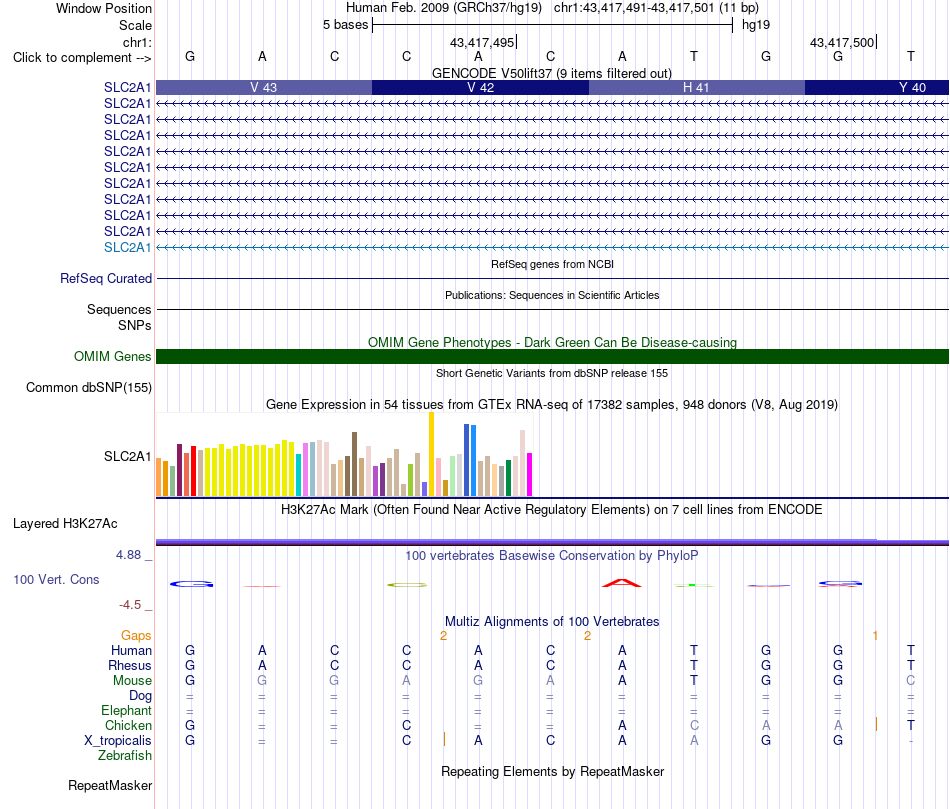
Task: Click the light-blue SLC2A1 transcript label
Action: 127,247
